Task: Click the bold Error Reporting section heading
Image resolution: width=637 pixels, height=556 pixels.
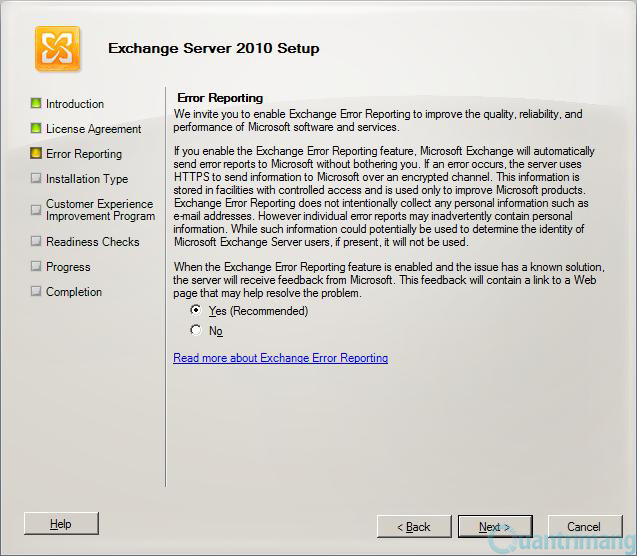Action: tap(220, 98)
